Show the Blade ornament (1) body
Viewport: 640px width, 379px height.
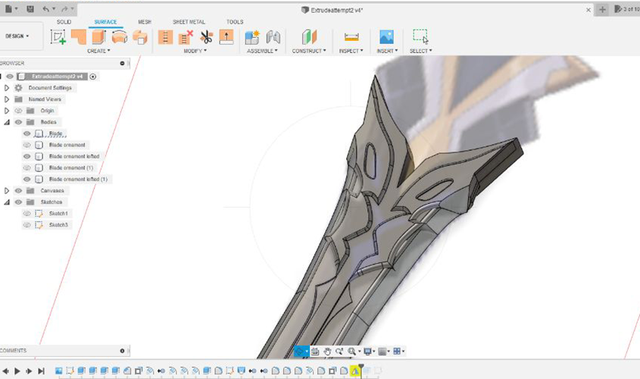click(27, 168)
